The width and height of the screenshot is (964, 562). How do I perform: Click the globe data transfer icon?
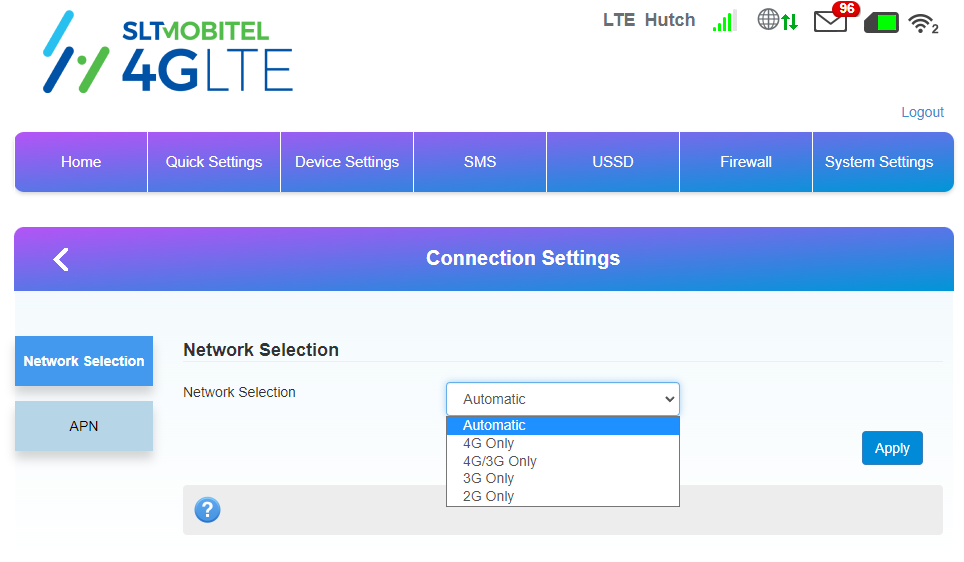tap(778, 20)
